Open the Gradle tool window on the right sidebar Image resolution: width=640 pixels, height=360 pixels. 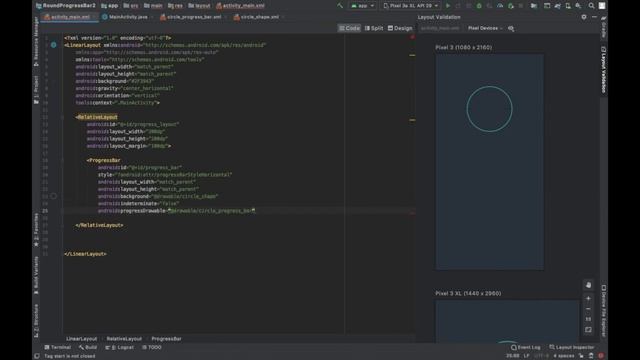pyautogui.click(x=604, y=27)
